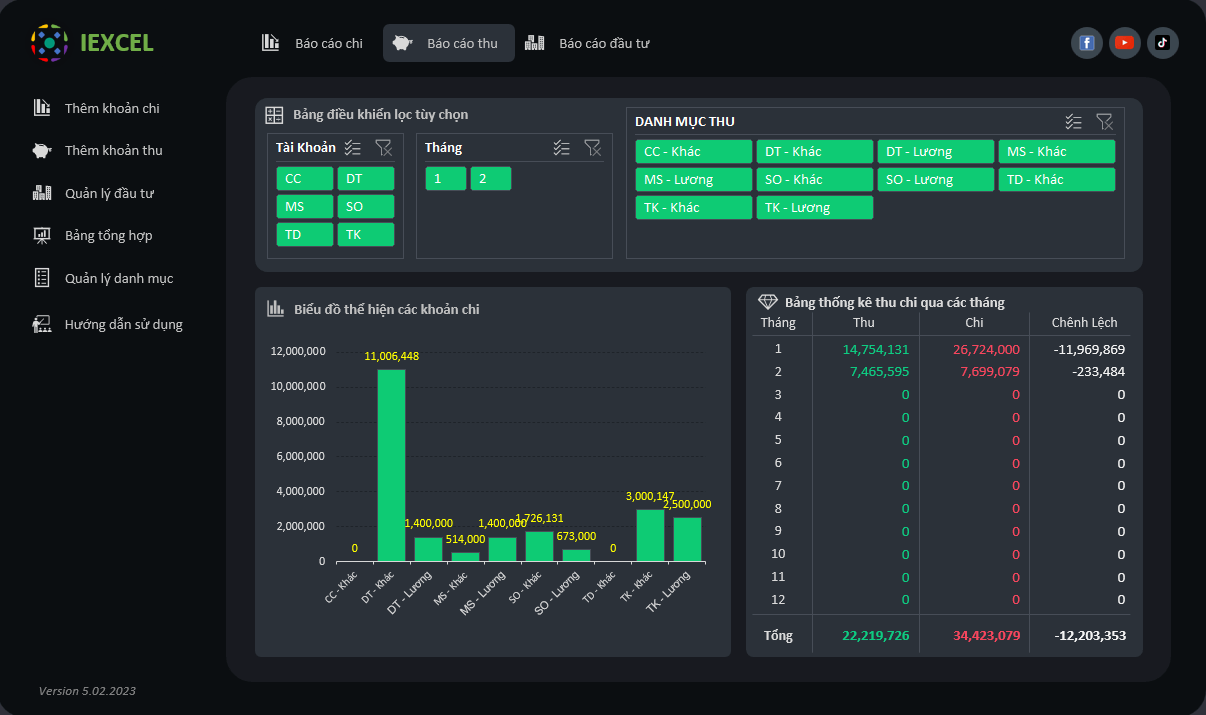Viewport: 1206px width, 715px height.
Task: Click the total difference -12,203,353
Action: pyautogui.click(x=1090, y=635)
